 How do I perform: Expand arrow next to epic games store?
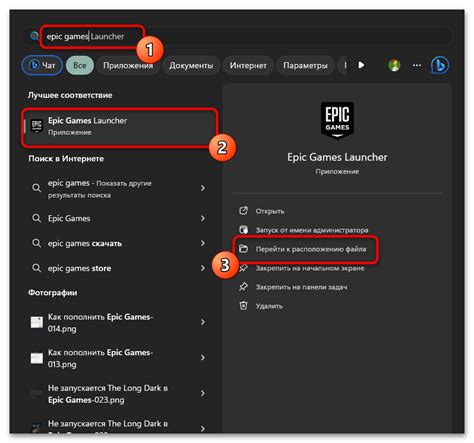[x=203, y=268]
